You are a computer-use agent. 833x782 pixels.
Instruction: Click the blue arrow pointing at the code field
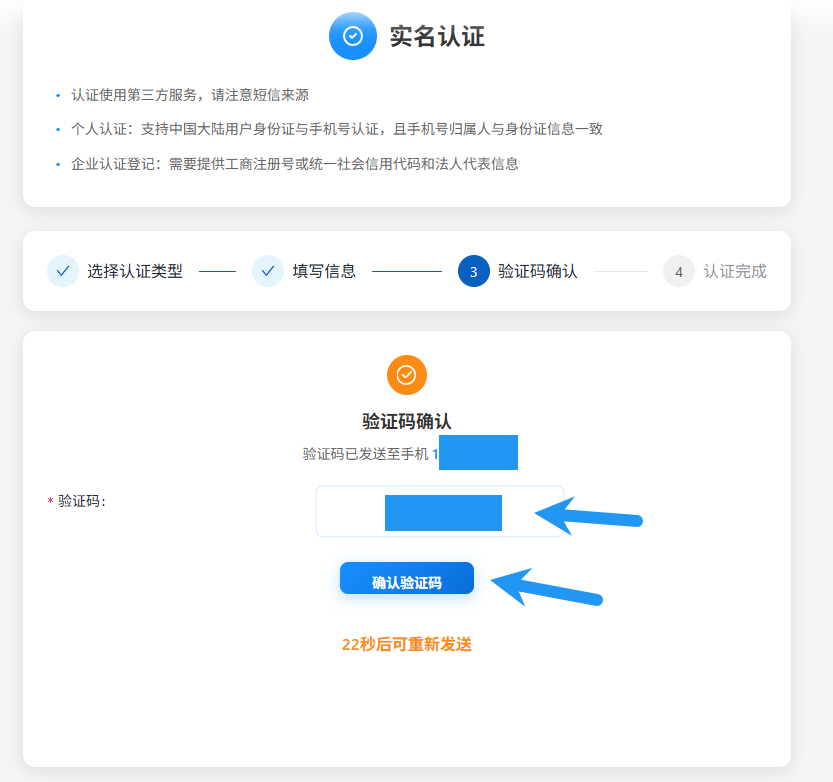[x=588, y=517]
